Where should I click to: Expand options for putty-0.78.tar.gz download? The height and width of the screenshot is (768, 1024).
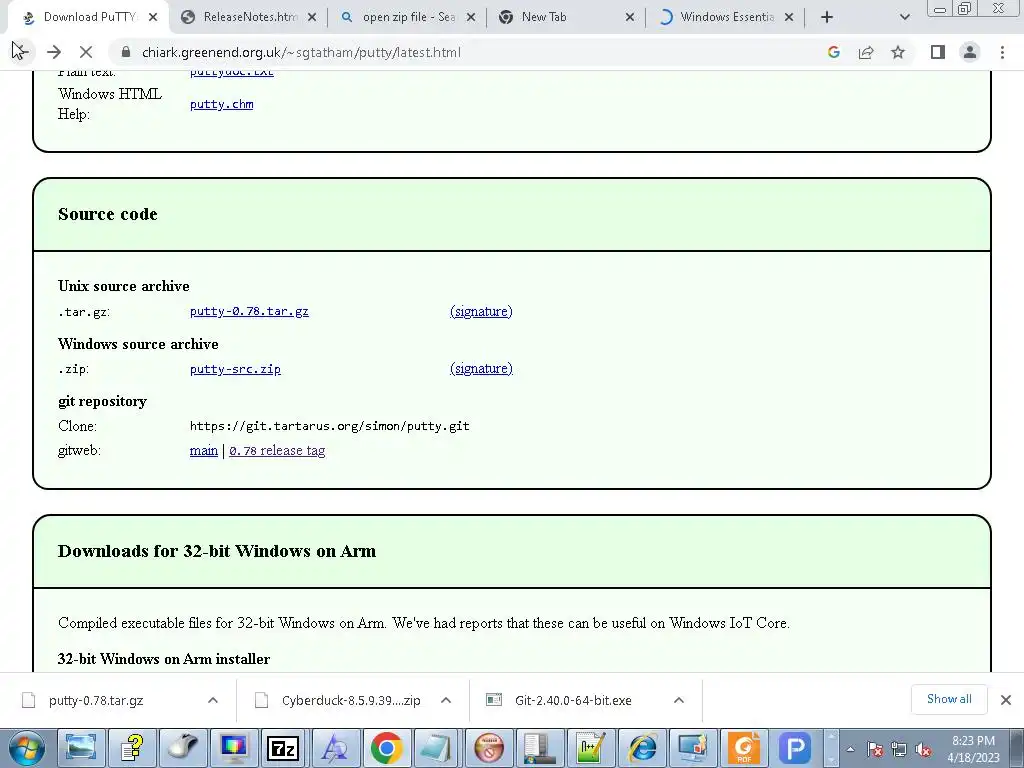coord(212,701)
